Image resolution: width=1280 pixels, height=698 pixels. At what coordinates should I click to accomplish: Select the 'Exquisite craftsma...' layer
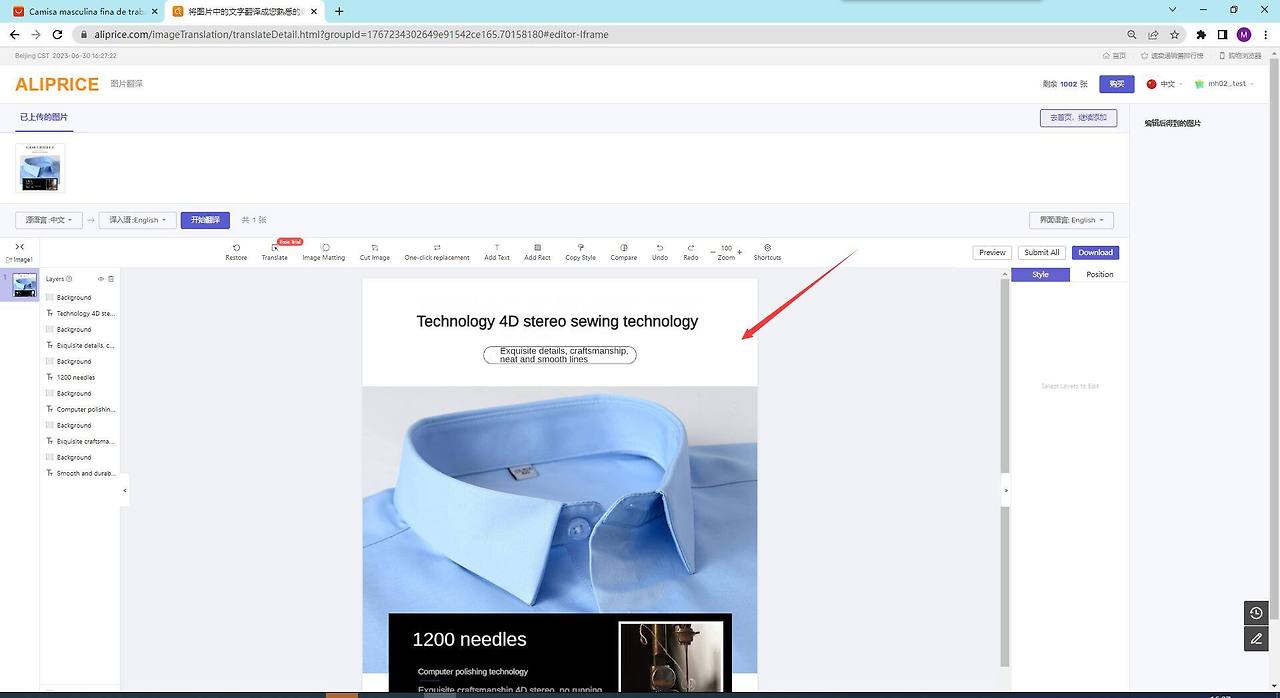(x=81, y=441)
